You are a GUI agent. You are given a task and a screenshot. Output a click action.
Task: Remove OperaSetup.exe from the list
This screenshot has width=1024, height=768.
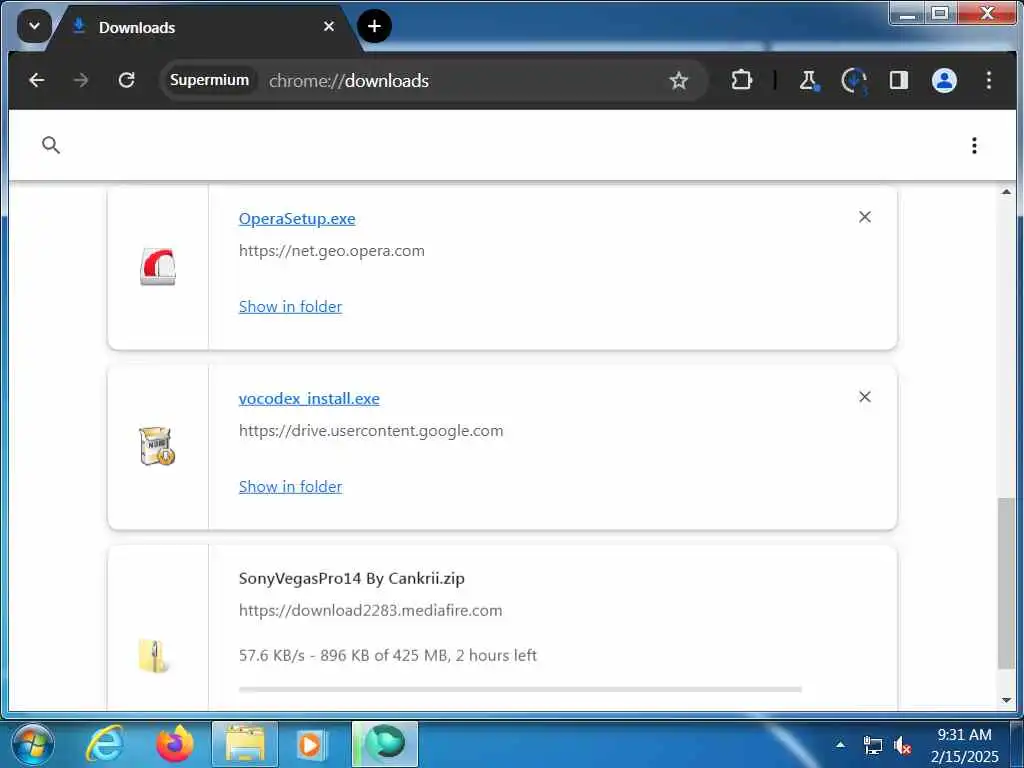pos(865,217)
